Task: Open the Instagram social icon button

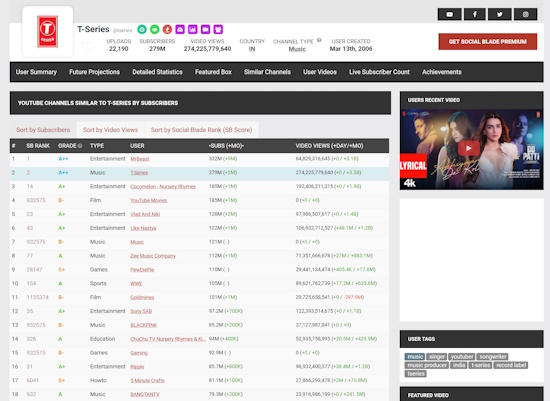Action: [525, 14]
